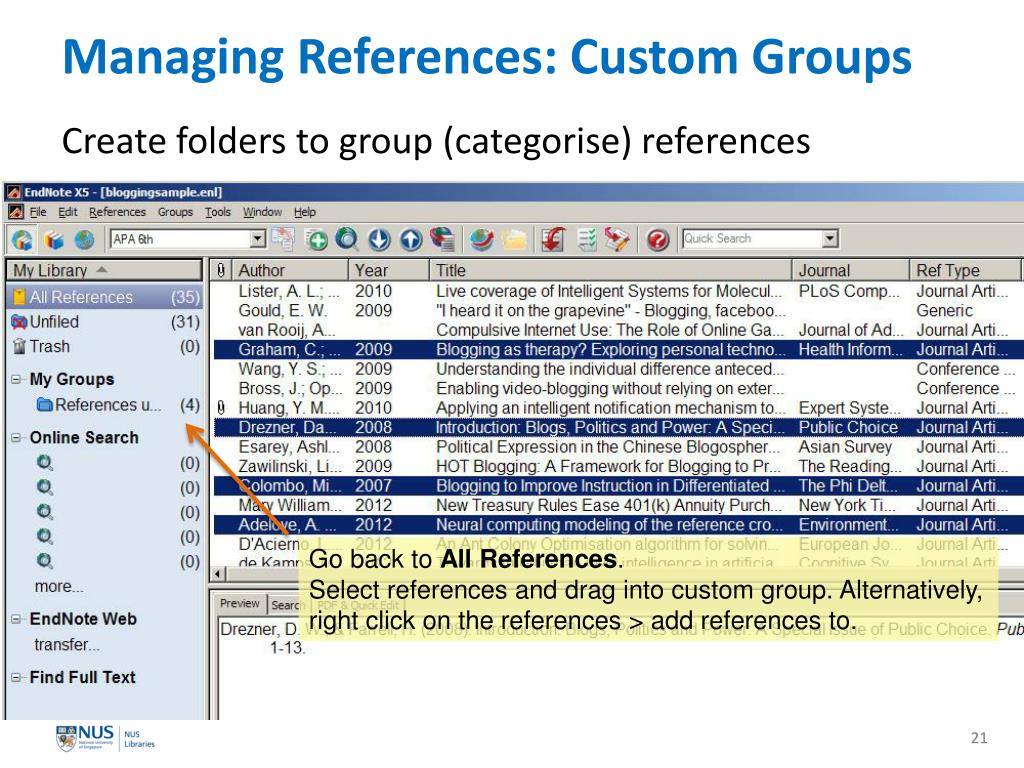Switch to the Preview tab
Screen dimensions: 1024x768
[x=239, y=604]
